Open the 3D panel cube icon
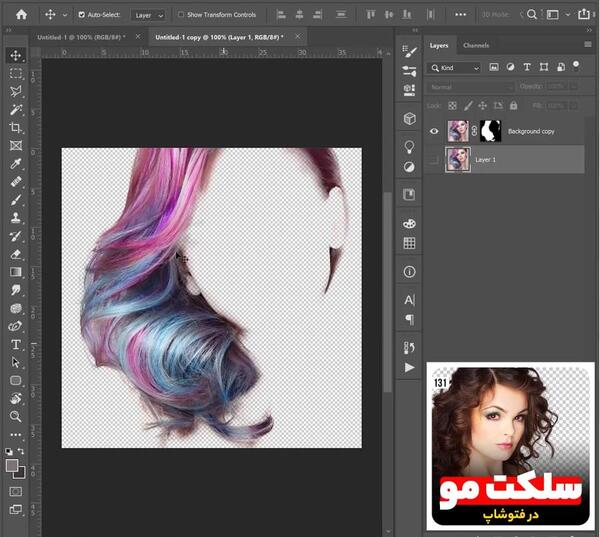Image resolution: width=600 pixels, height=537 pixels. [x=409, y=119]
